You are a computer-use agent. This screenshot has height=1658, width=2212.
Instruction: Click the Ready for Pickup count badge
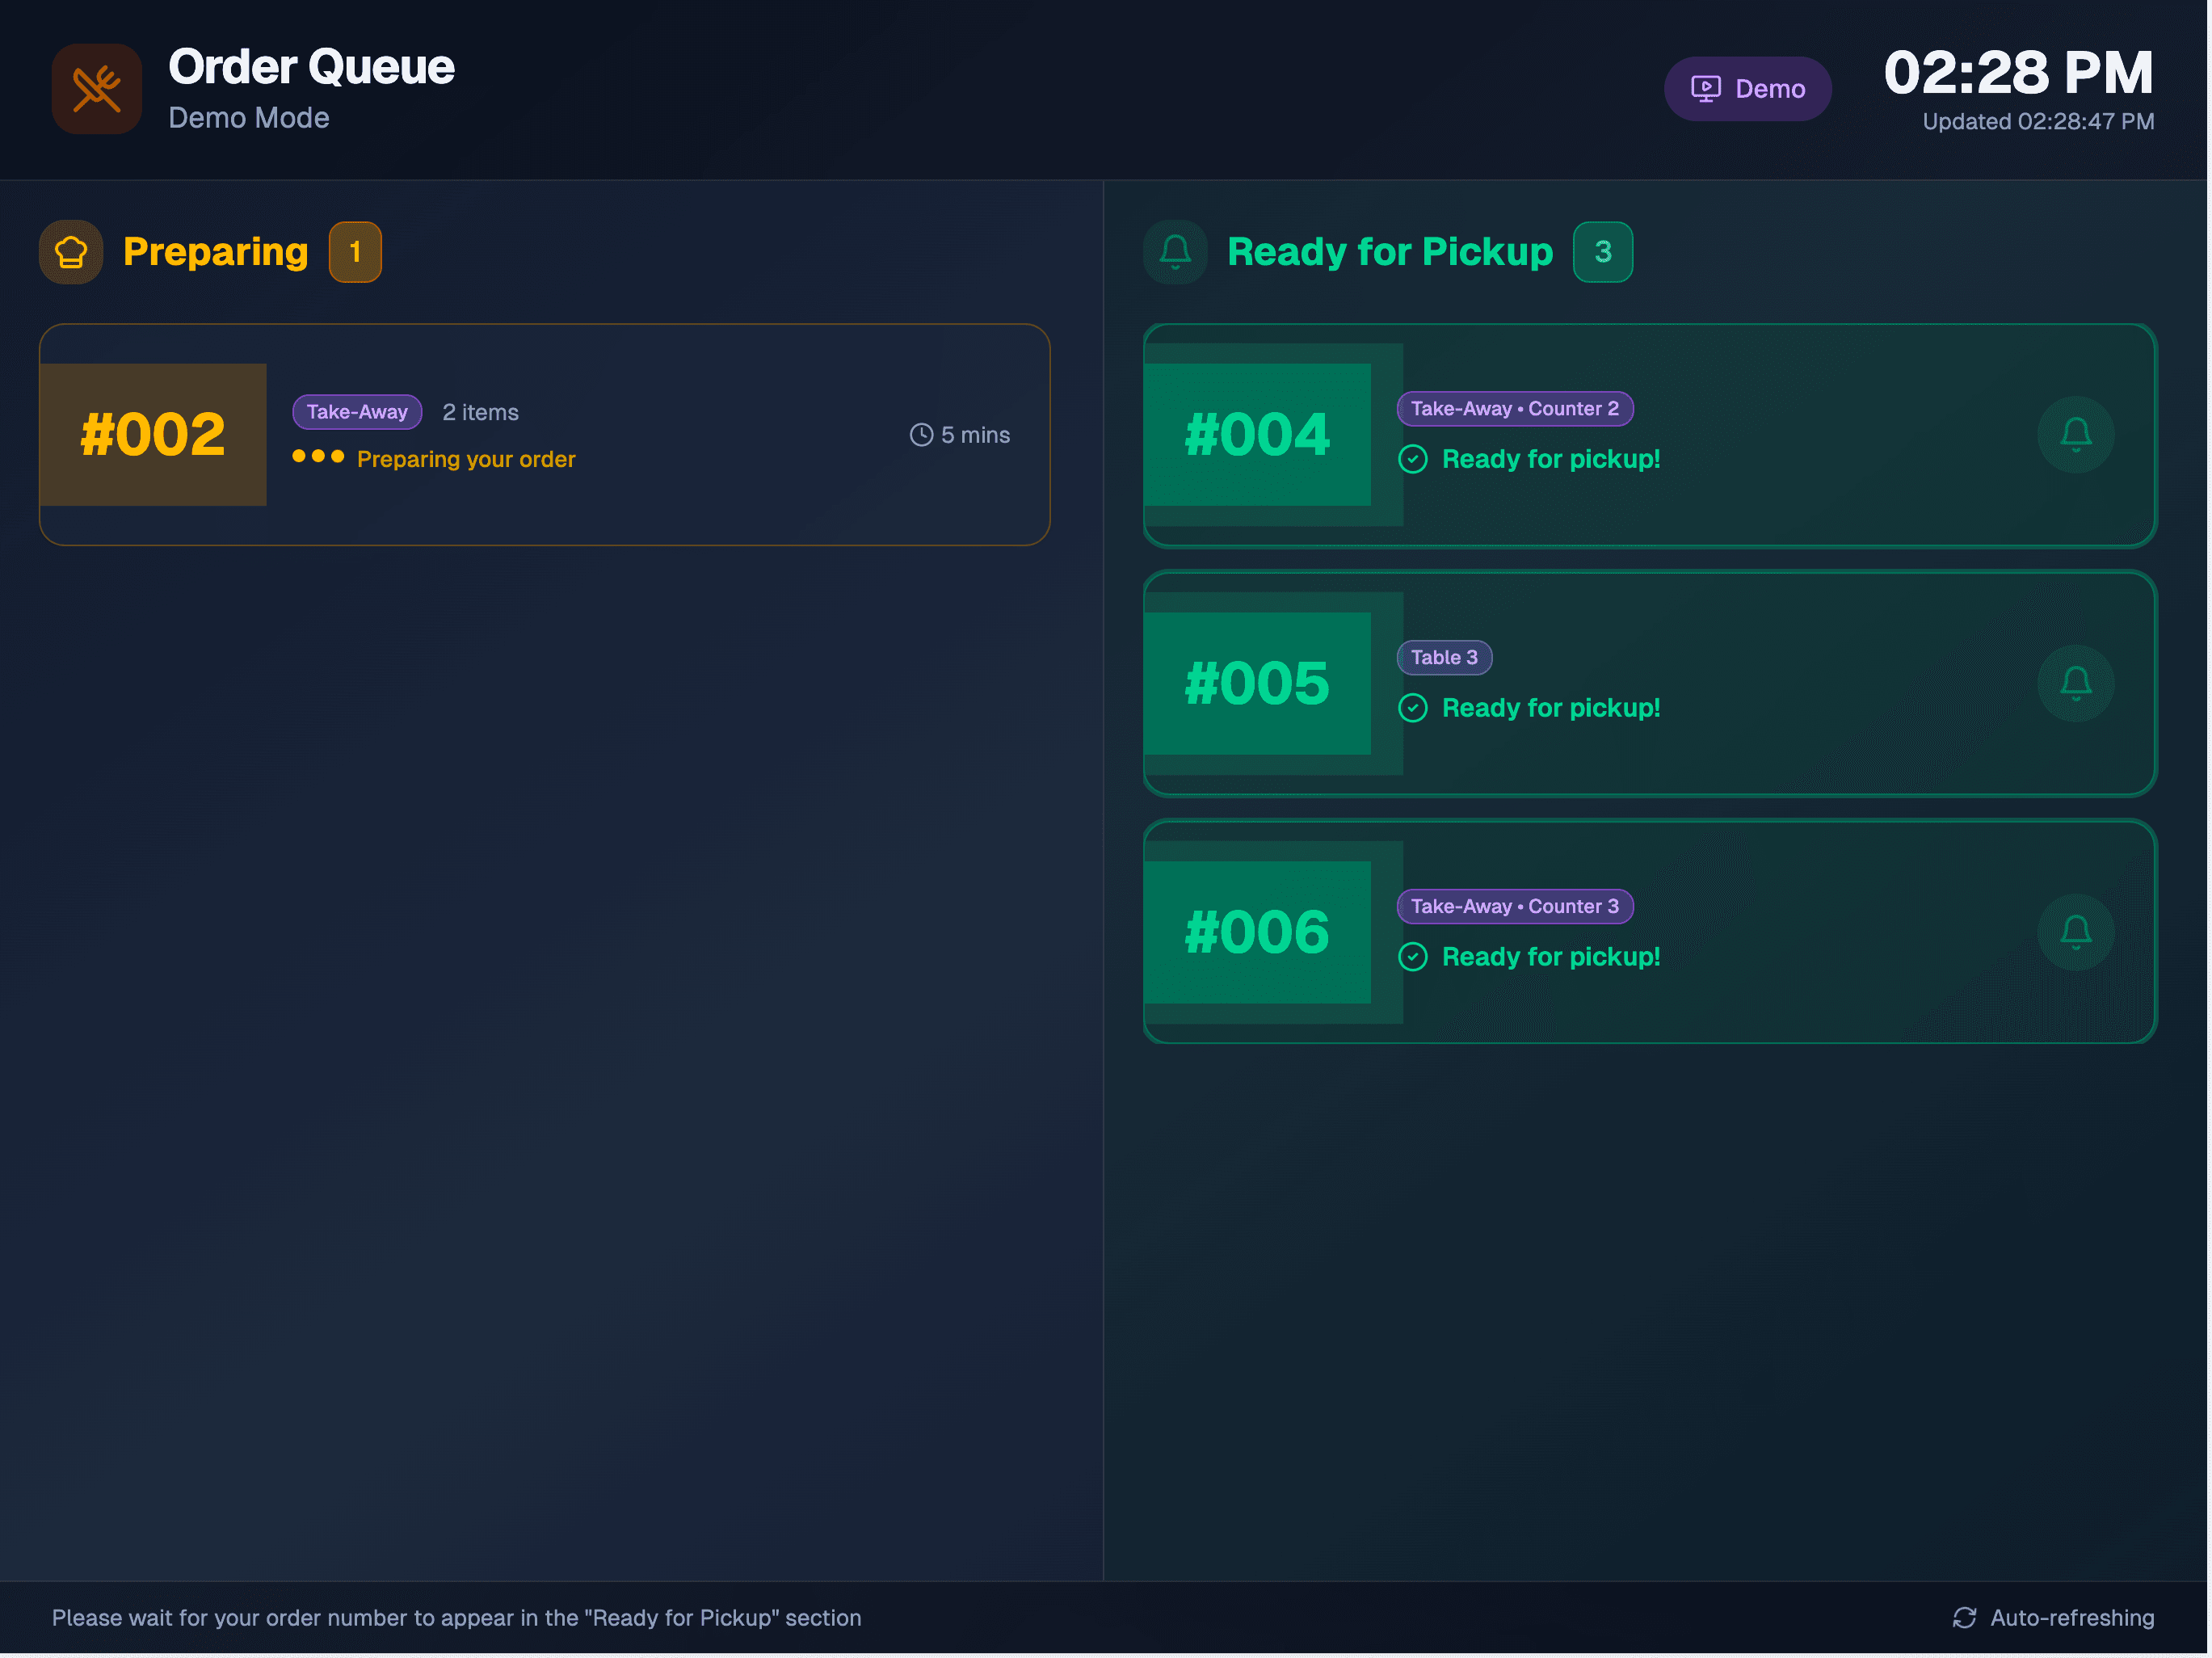(1602, 252)
